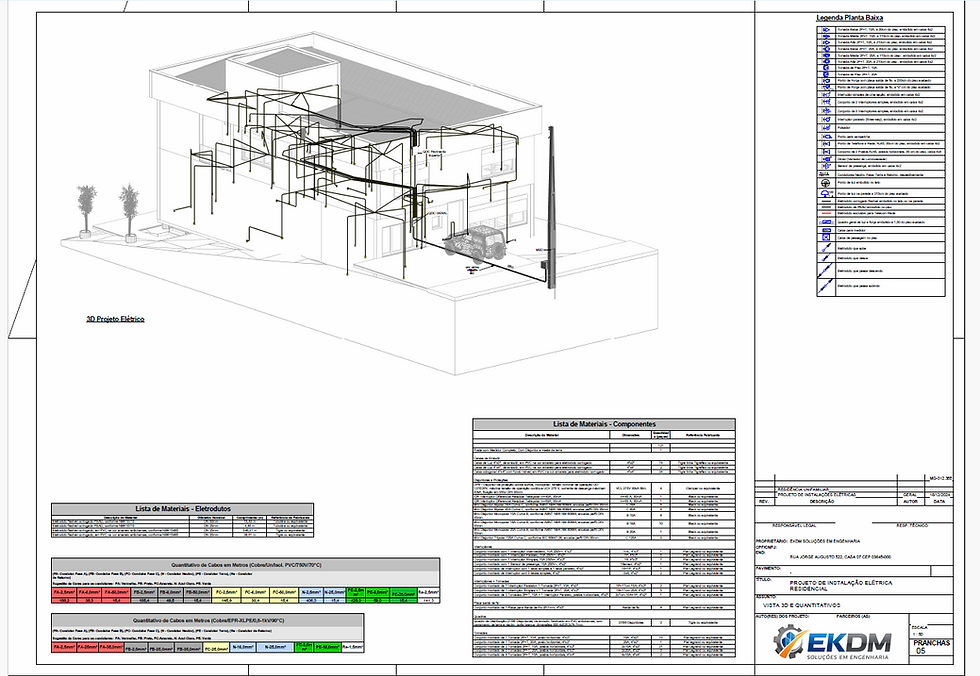Image resolution: width=980 pixels, height=676 pixels.
Task: Click the "3D Projeto Elétrico" view label
Action: (116, 319)
